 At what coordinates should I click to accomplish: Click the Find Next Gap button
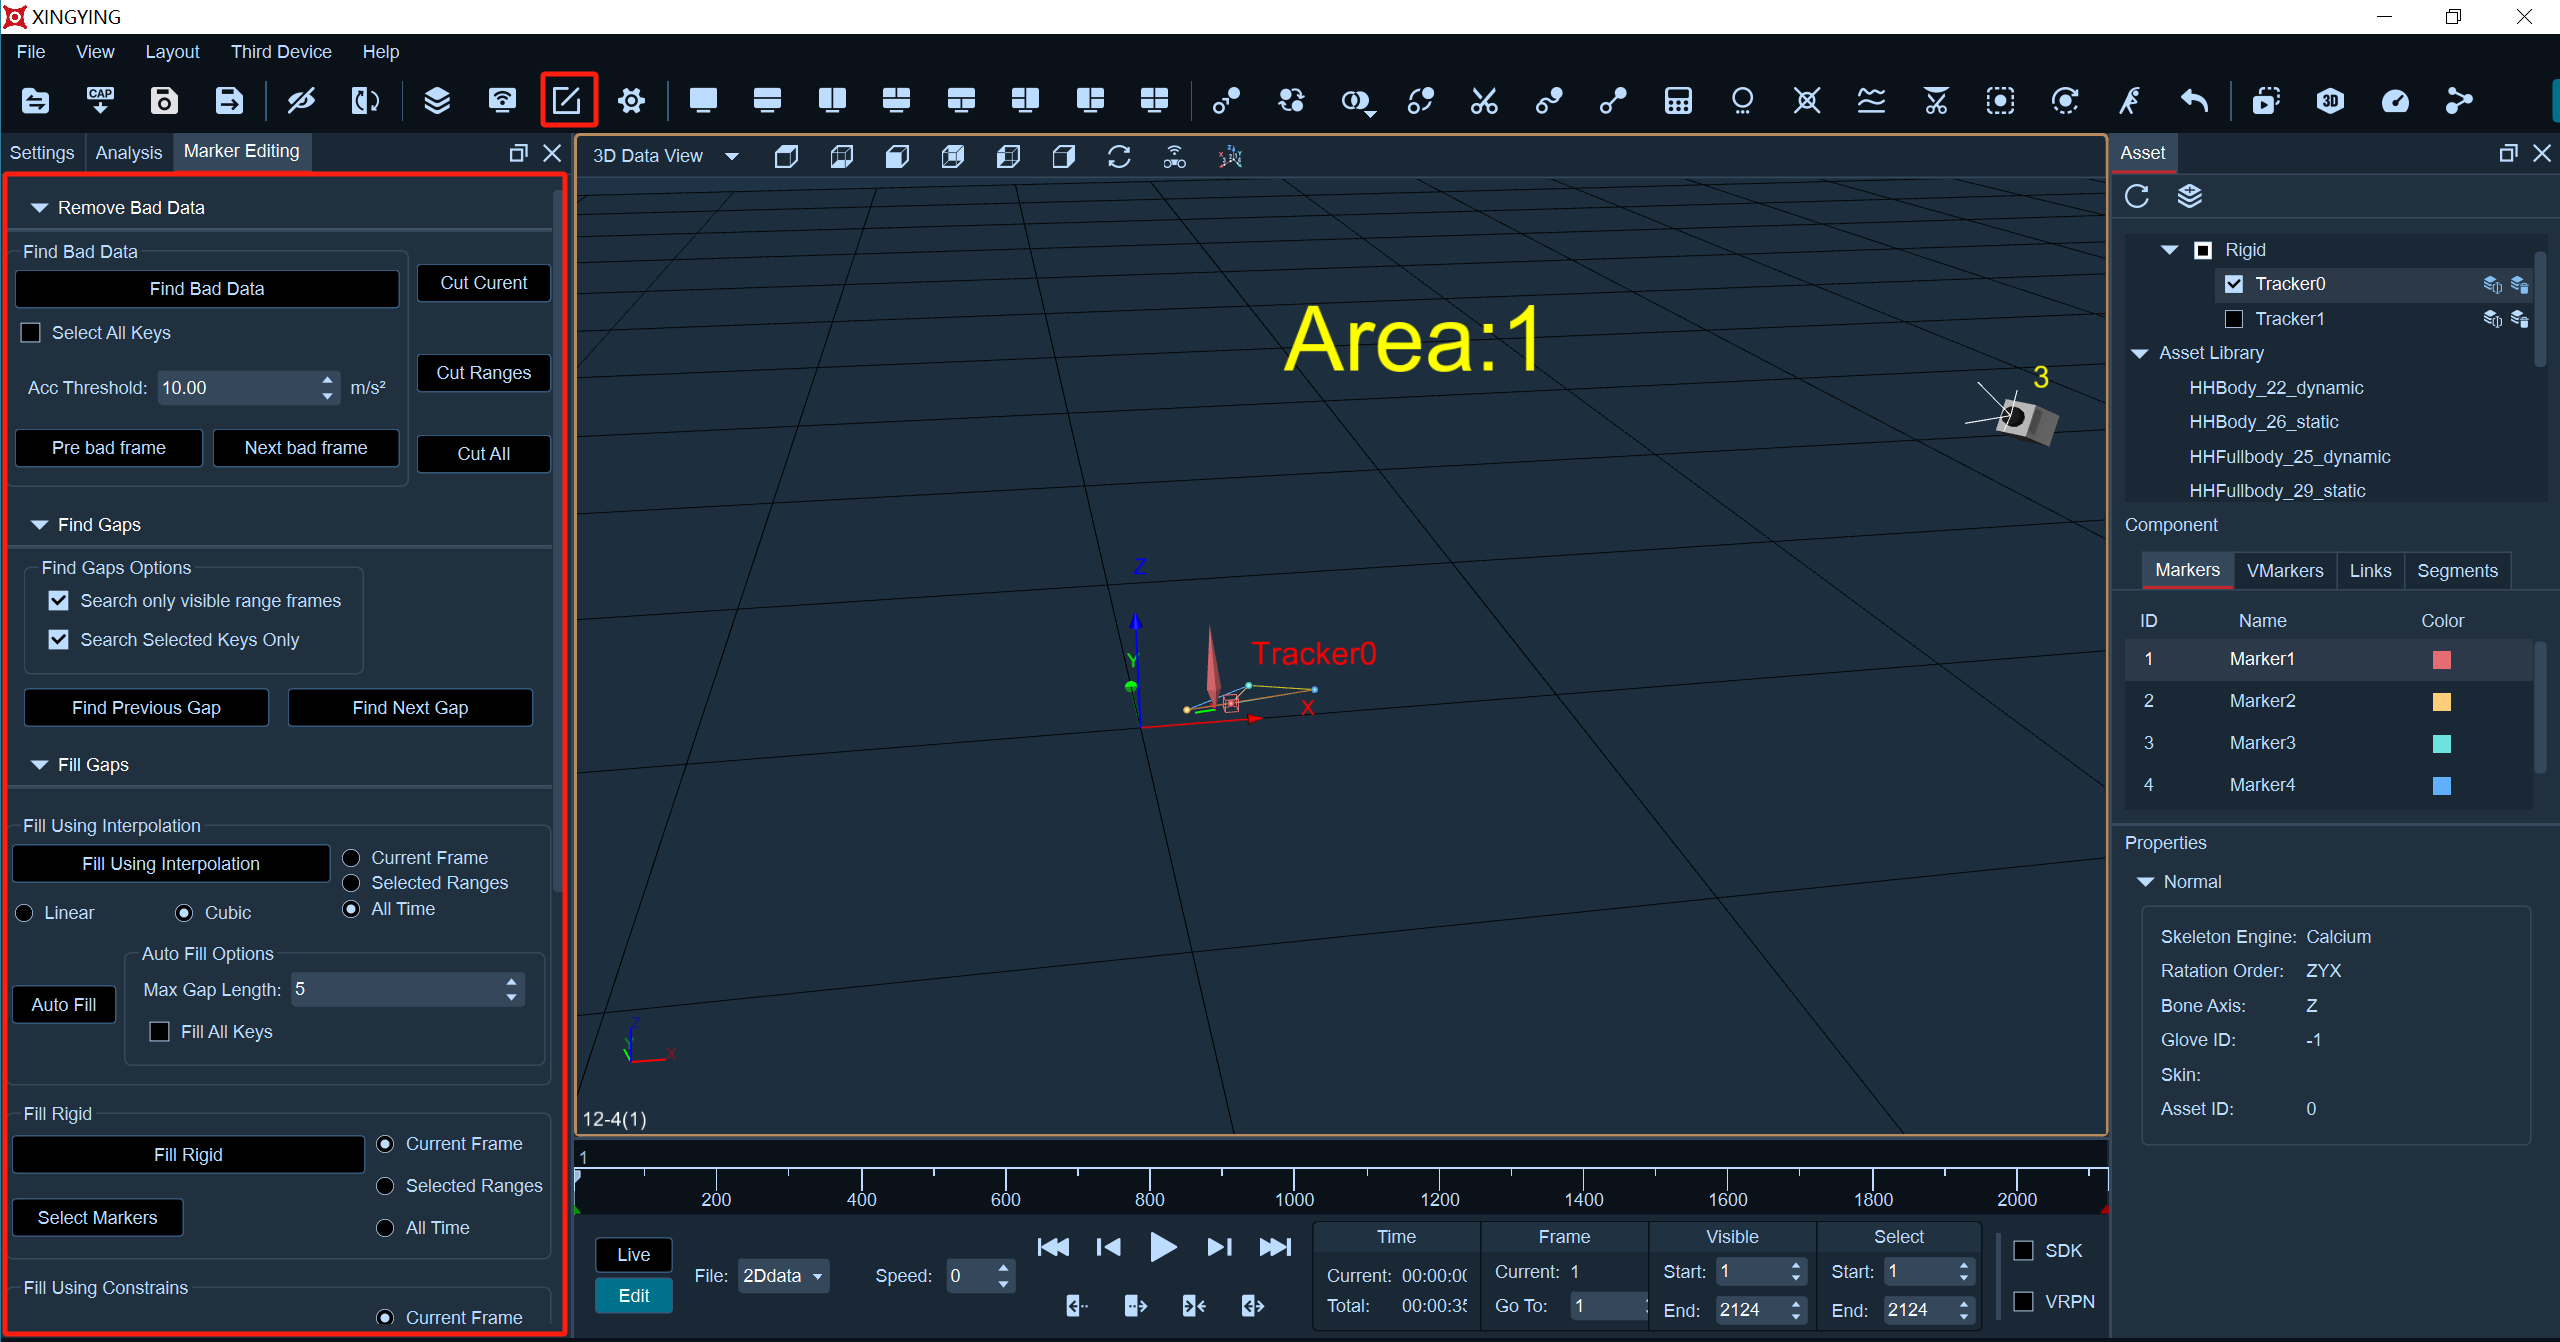(x=410, y=708)
